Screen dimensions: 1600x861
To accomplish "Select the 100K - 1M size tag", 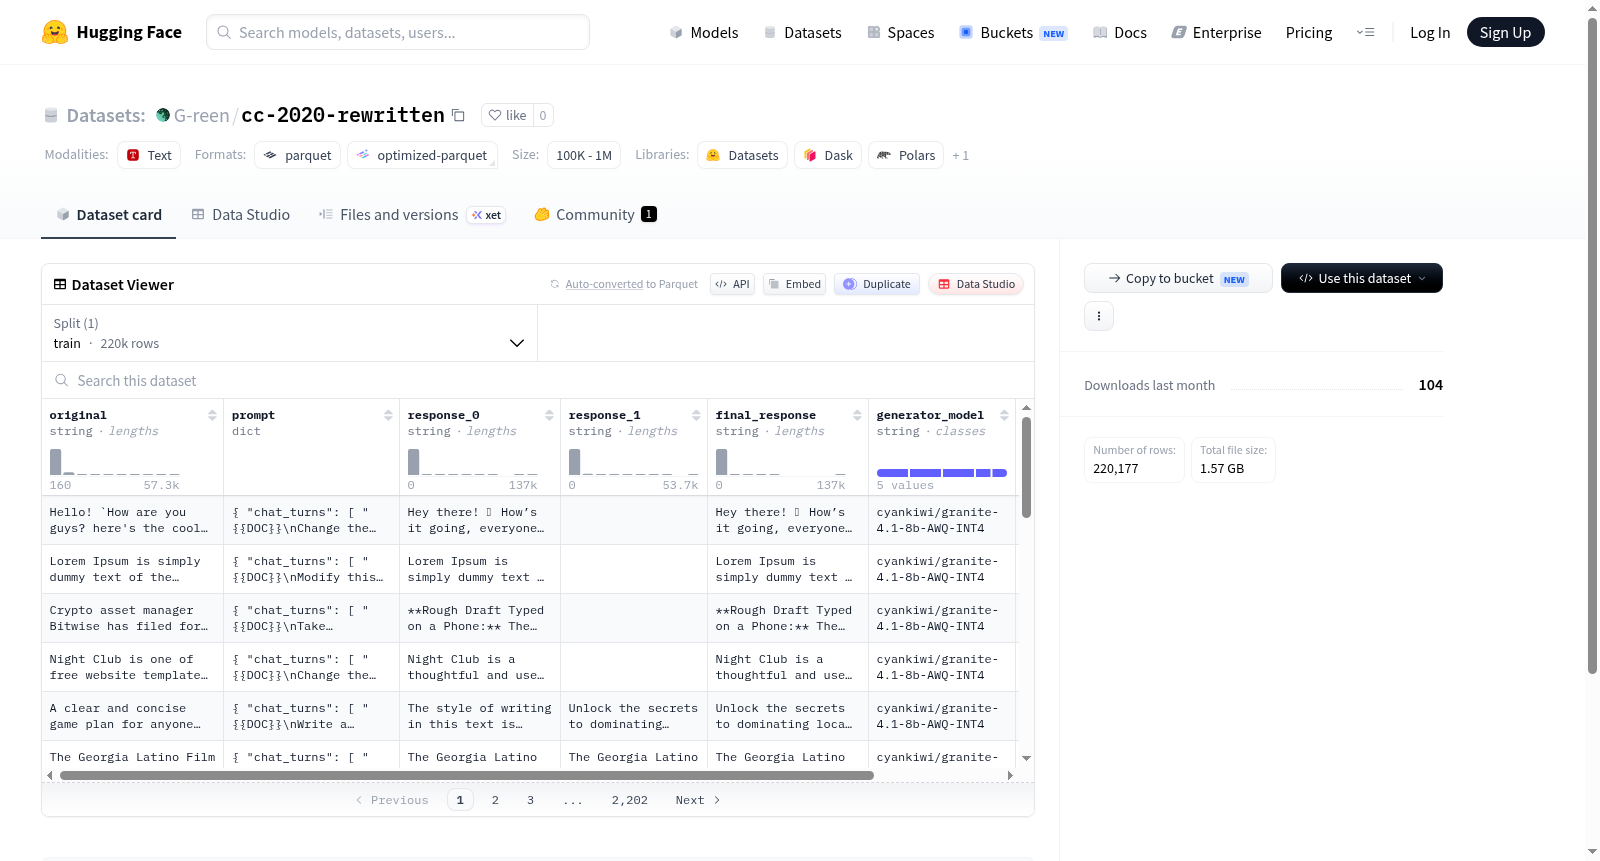I will [584, 155].
